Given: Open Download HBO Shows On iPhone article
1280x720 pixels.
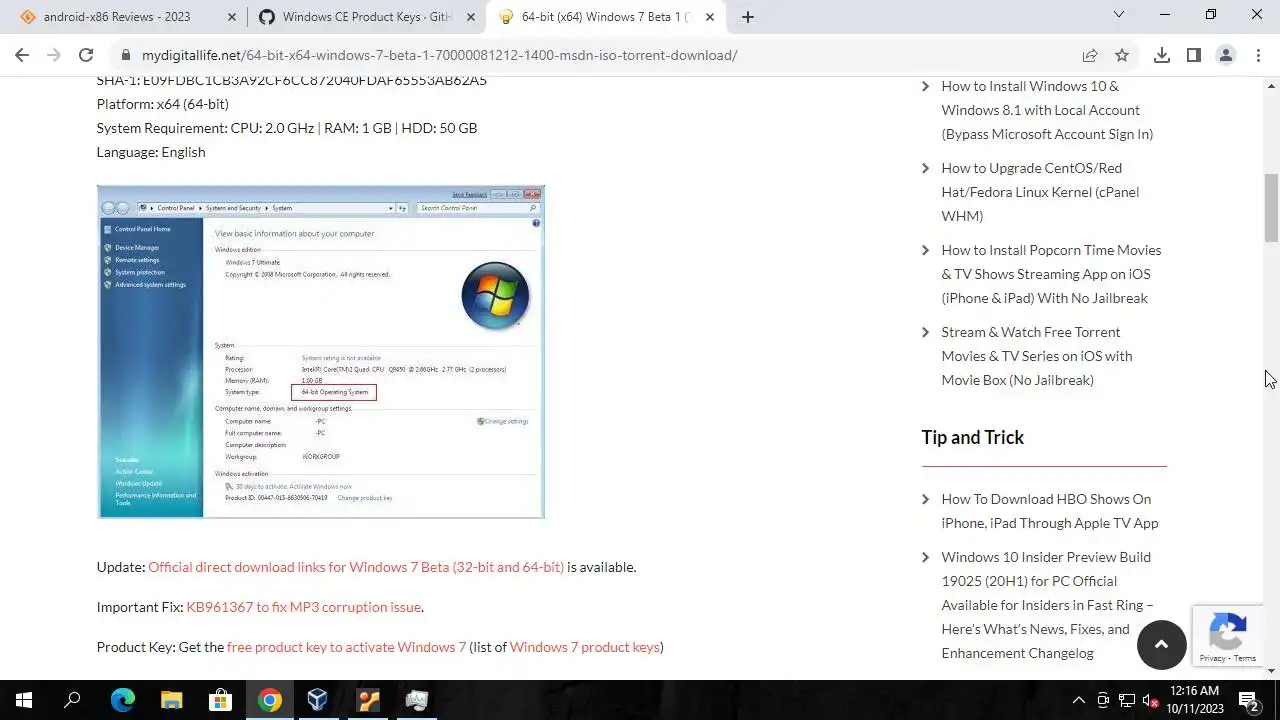Looking at the screenshot, I should tap(1050, 511).
